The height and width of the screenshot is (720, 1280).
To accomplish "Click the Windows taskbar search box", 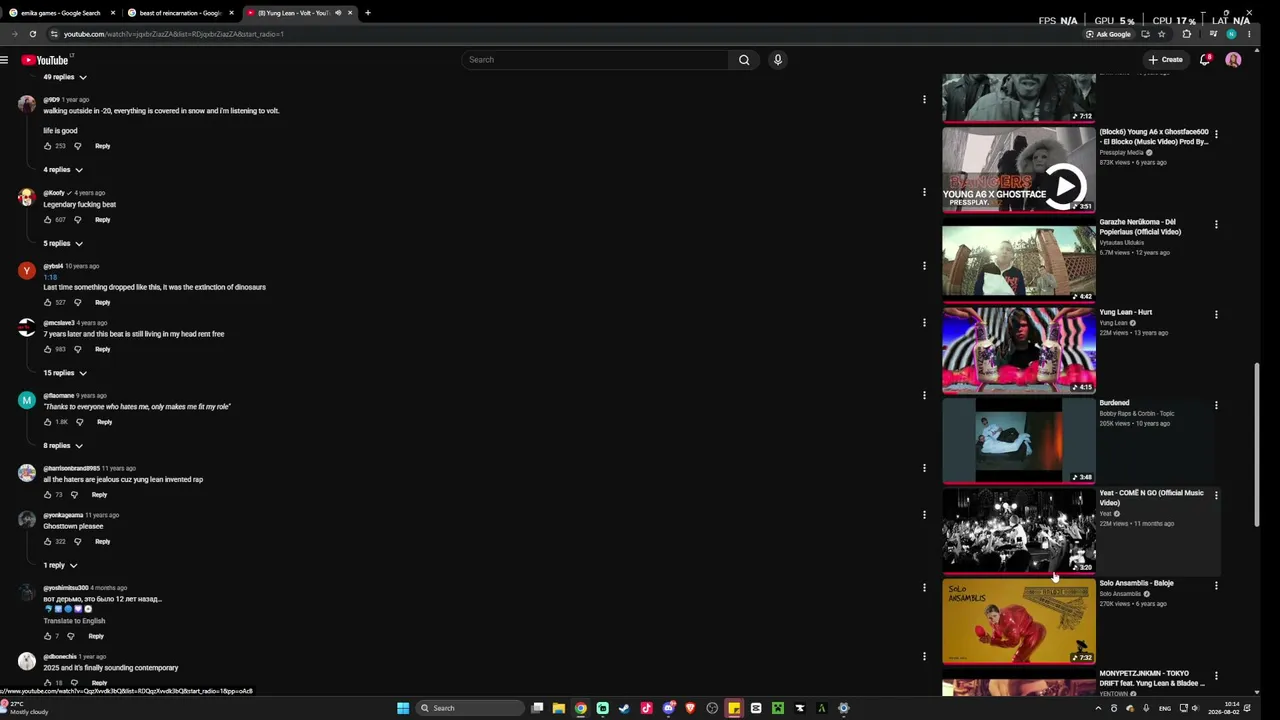I will [470, 708].
